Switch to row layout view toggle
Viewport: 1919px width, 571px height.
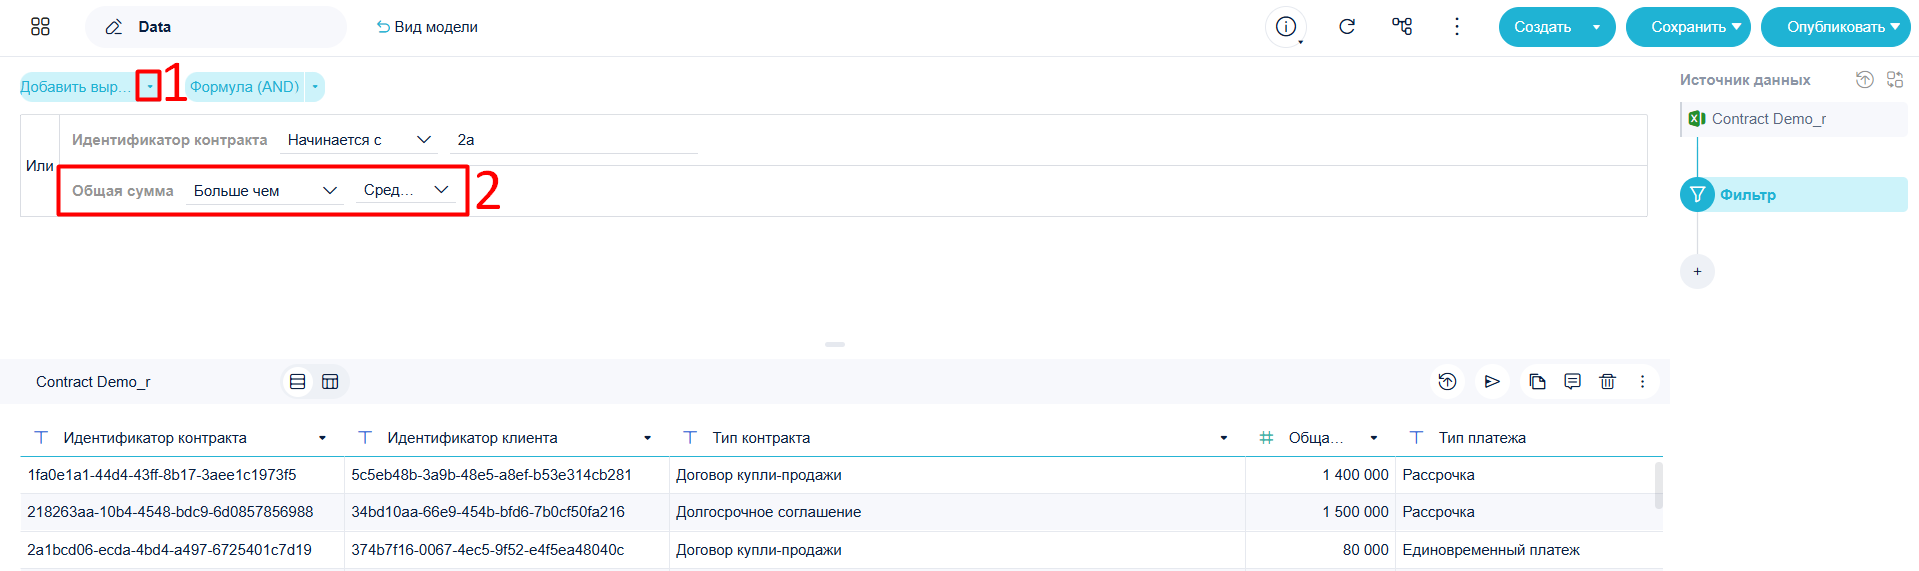pos(297,382)
